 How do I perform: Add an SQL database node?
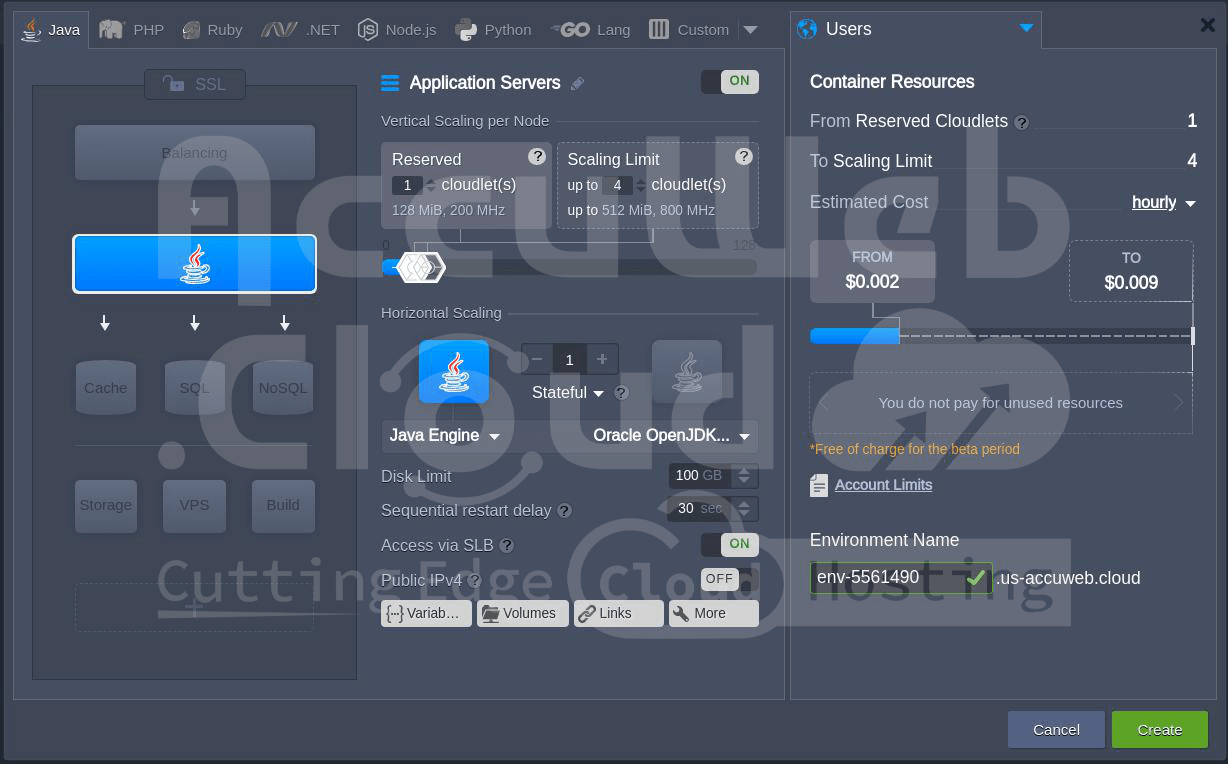[x=195, y=388]
